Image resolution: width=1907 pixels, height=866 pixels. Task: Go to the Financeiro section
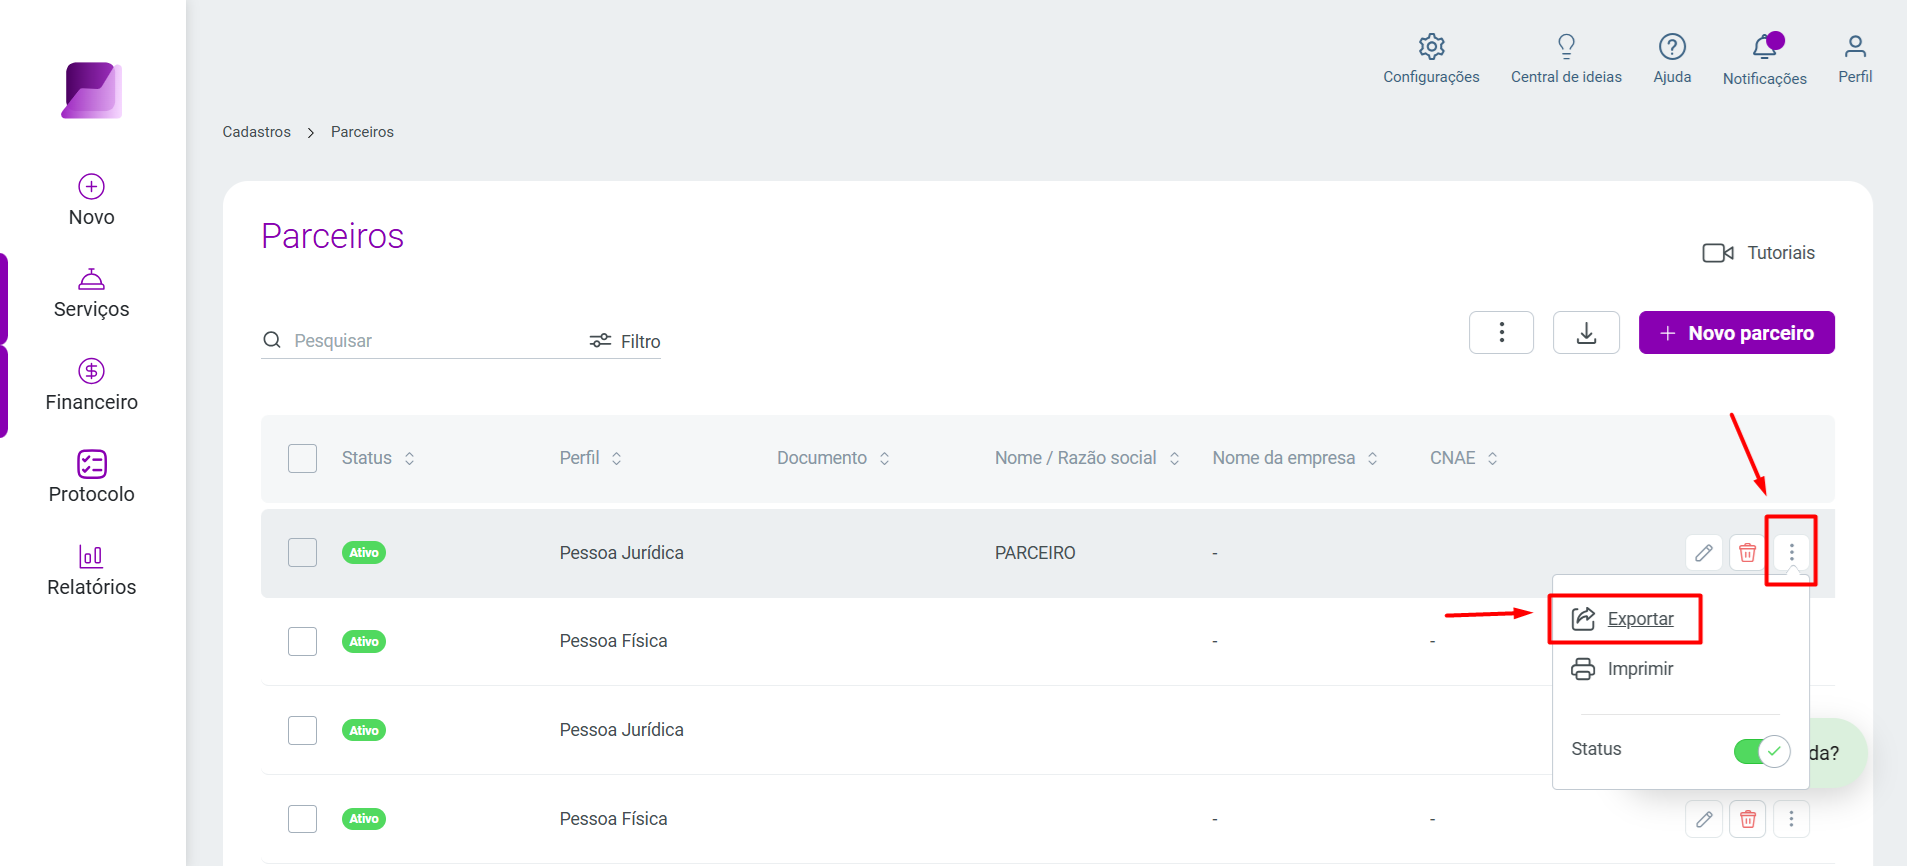point(92,385)
